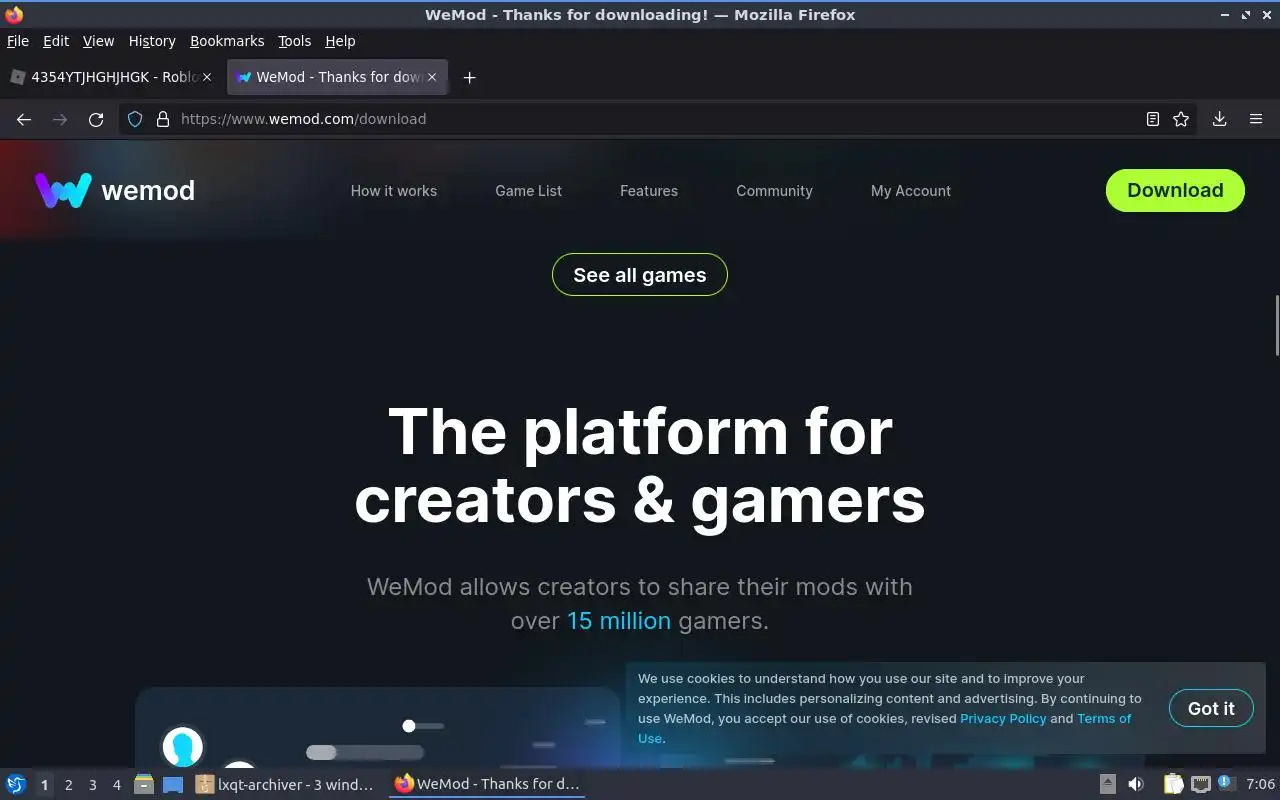Switch to virtual desktop 2
Viewport: 1280px width, 800px height.
click(x=68, y=785)
